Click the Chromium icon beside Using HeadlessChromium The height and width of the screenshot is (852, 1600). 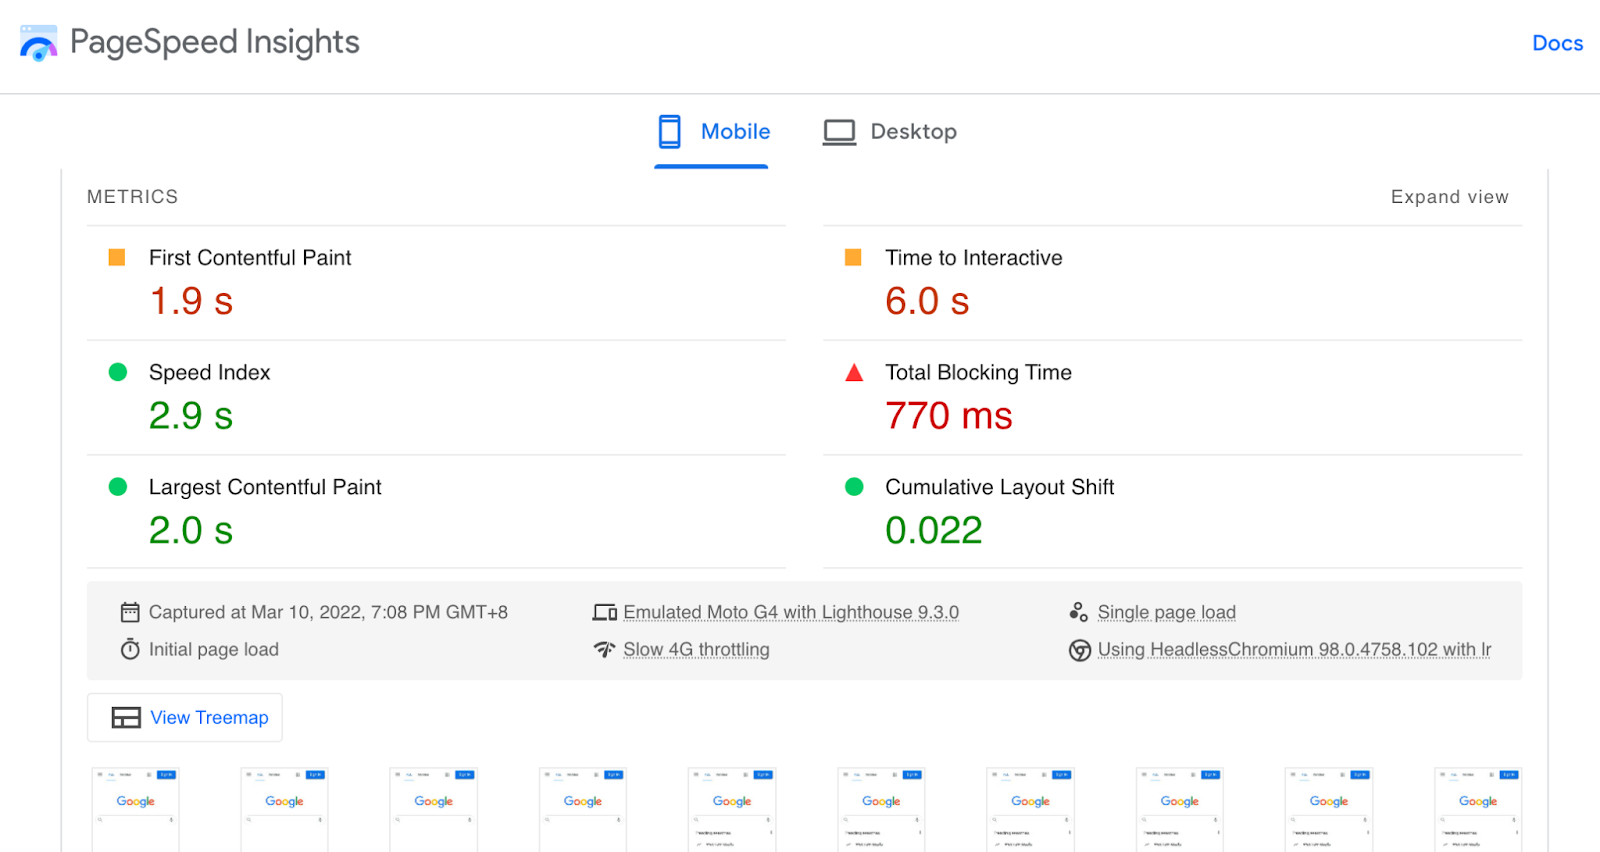point(1080,650)
